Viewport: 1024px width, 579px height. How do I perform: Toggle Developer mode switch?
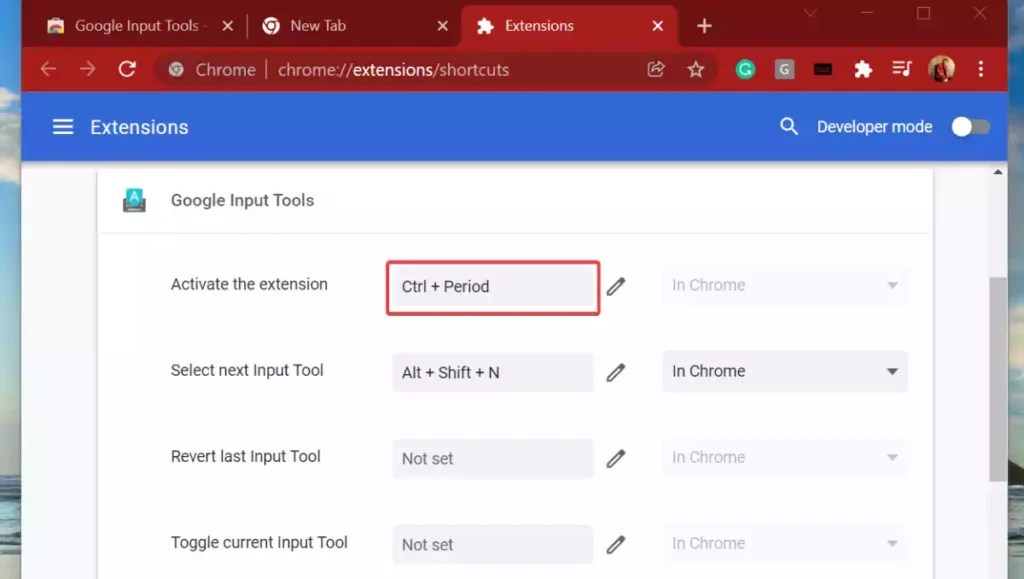click(x=970, y=127)
